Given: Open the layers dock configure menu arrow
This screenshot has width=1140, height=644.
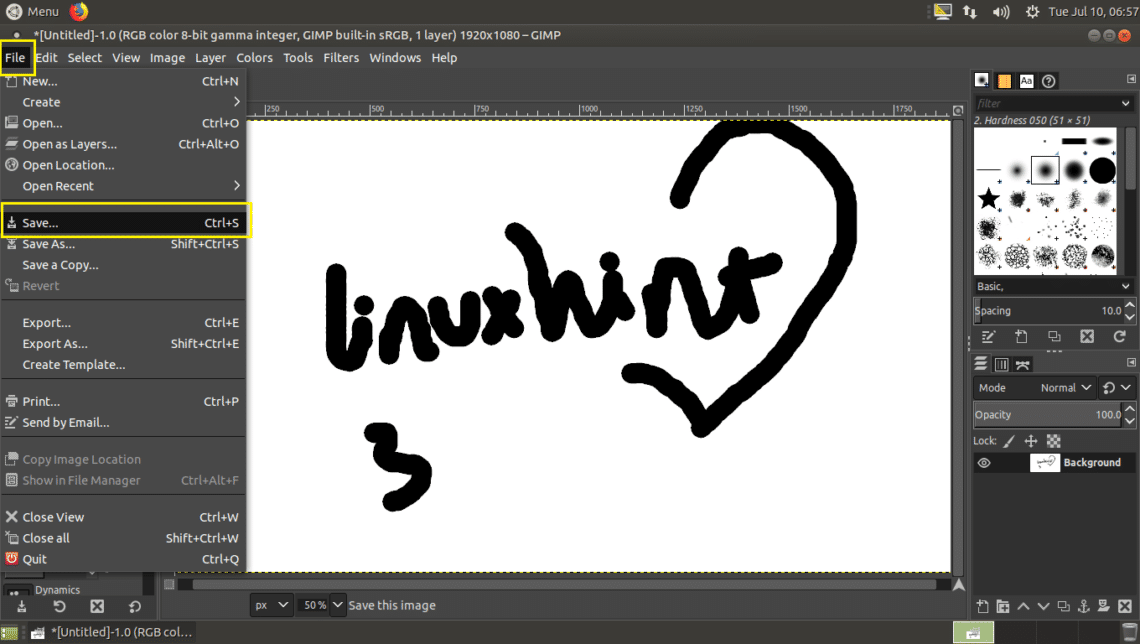Looking at the screenshot, I should (1131, 362).
